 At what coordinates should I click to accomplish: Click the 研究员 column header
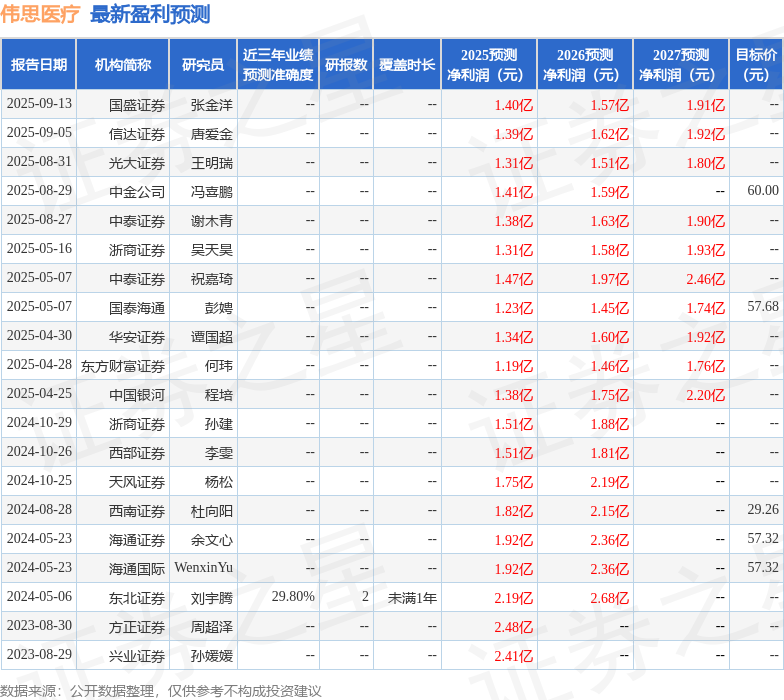tap(203, 64)
